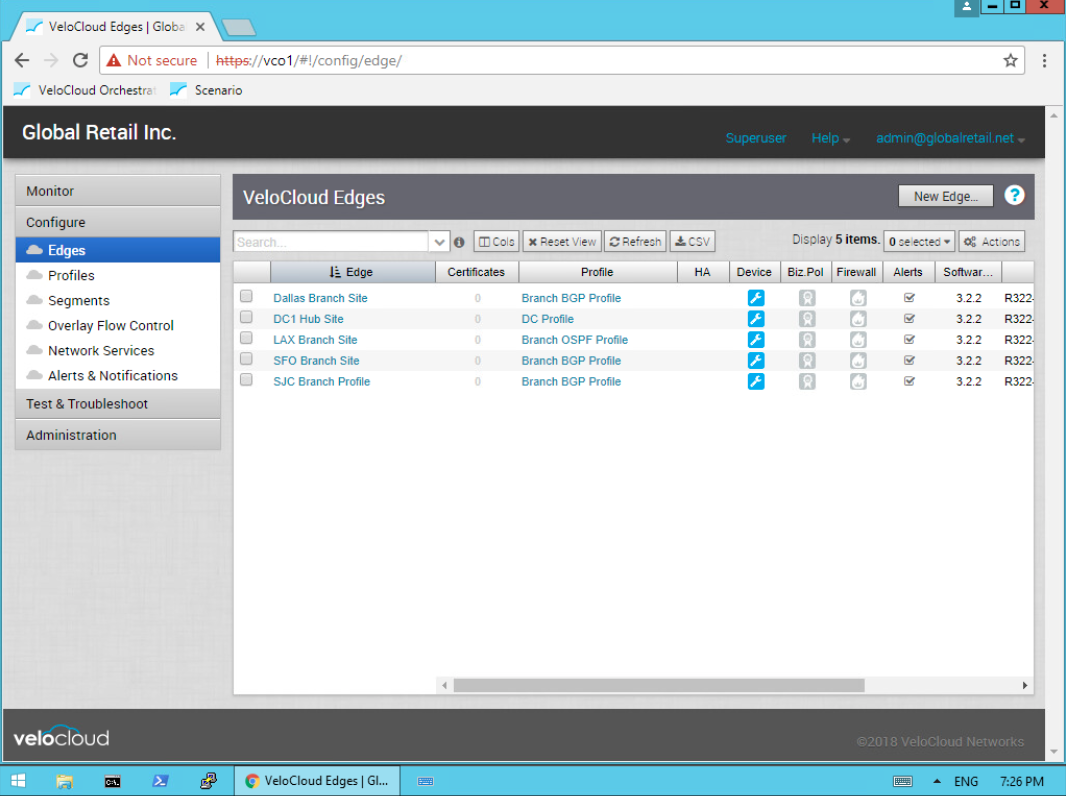Open Device settings icon for DC1 Hub Site
This screenshot has width=1066, height=796.
tap(755, 319)
